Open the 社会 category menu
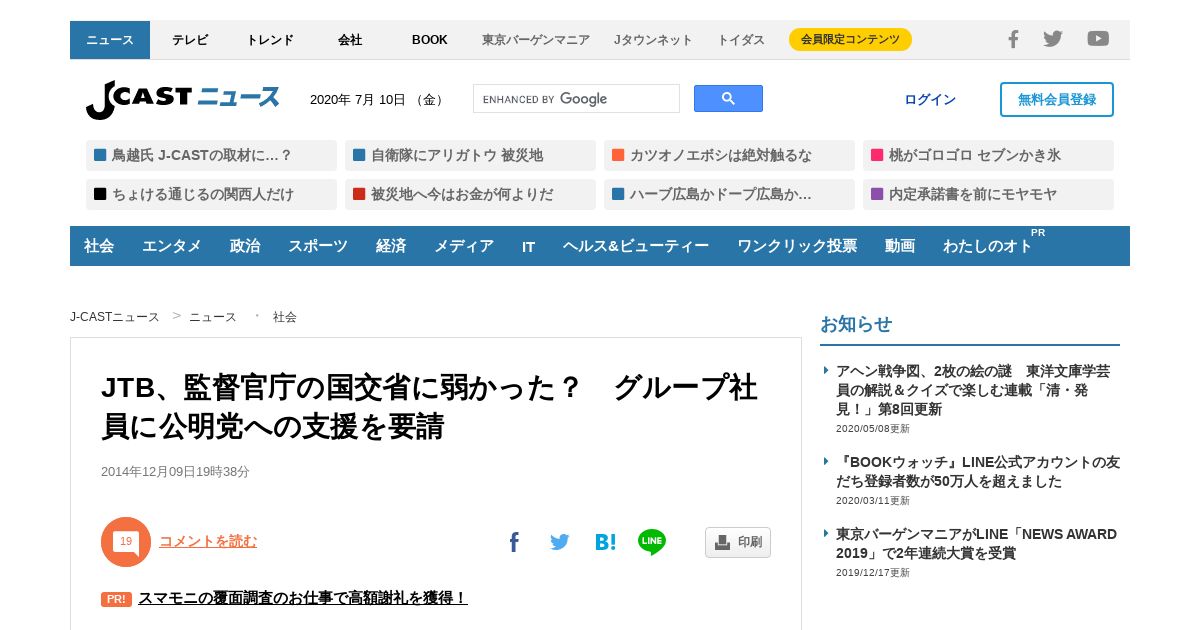1200x630 pixels. 99,246
